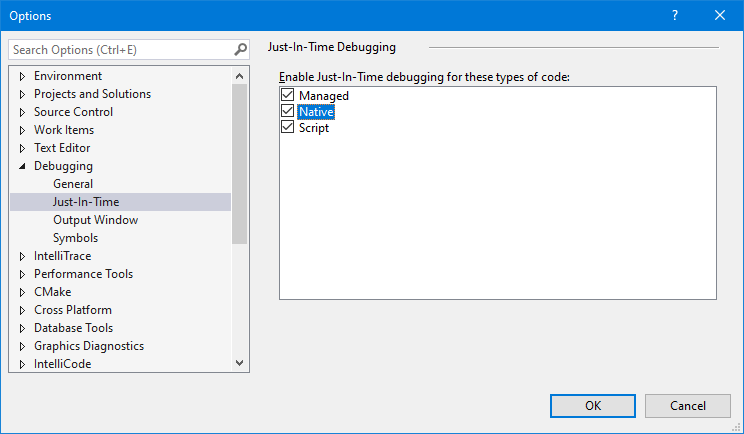Click the tree scrollbar up arrow
Image resolution: width=744 pixels, height=434 pixels.
tap(240, 76)
